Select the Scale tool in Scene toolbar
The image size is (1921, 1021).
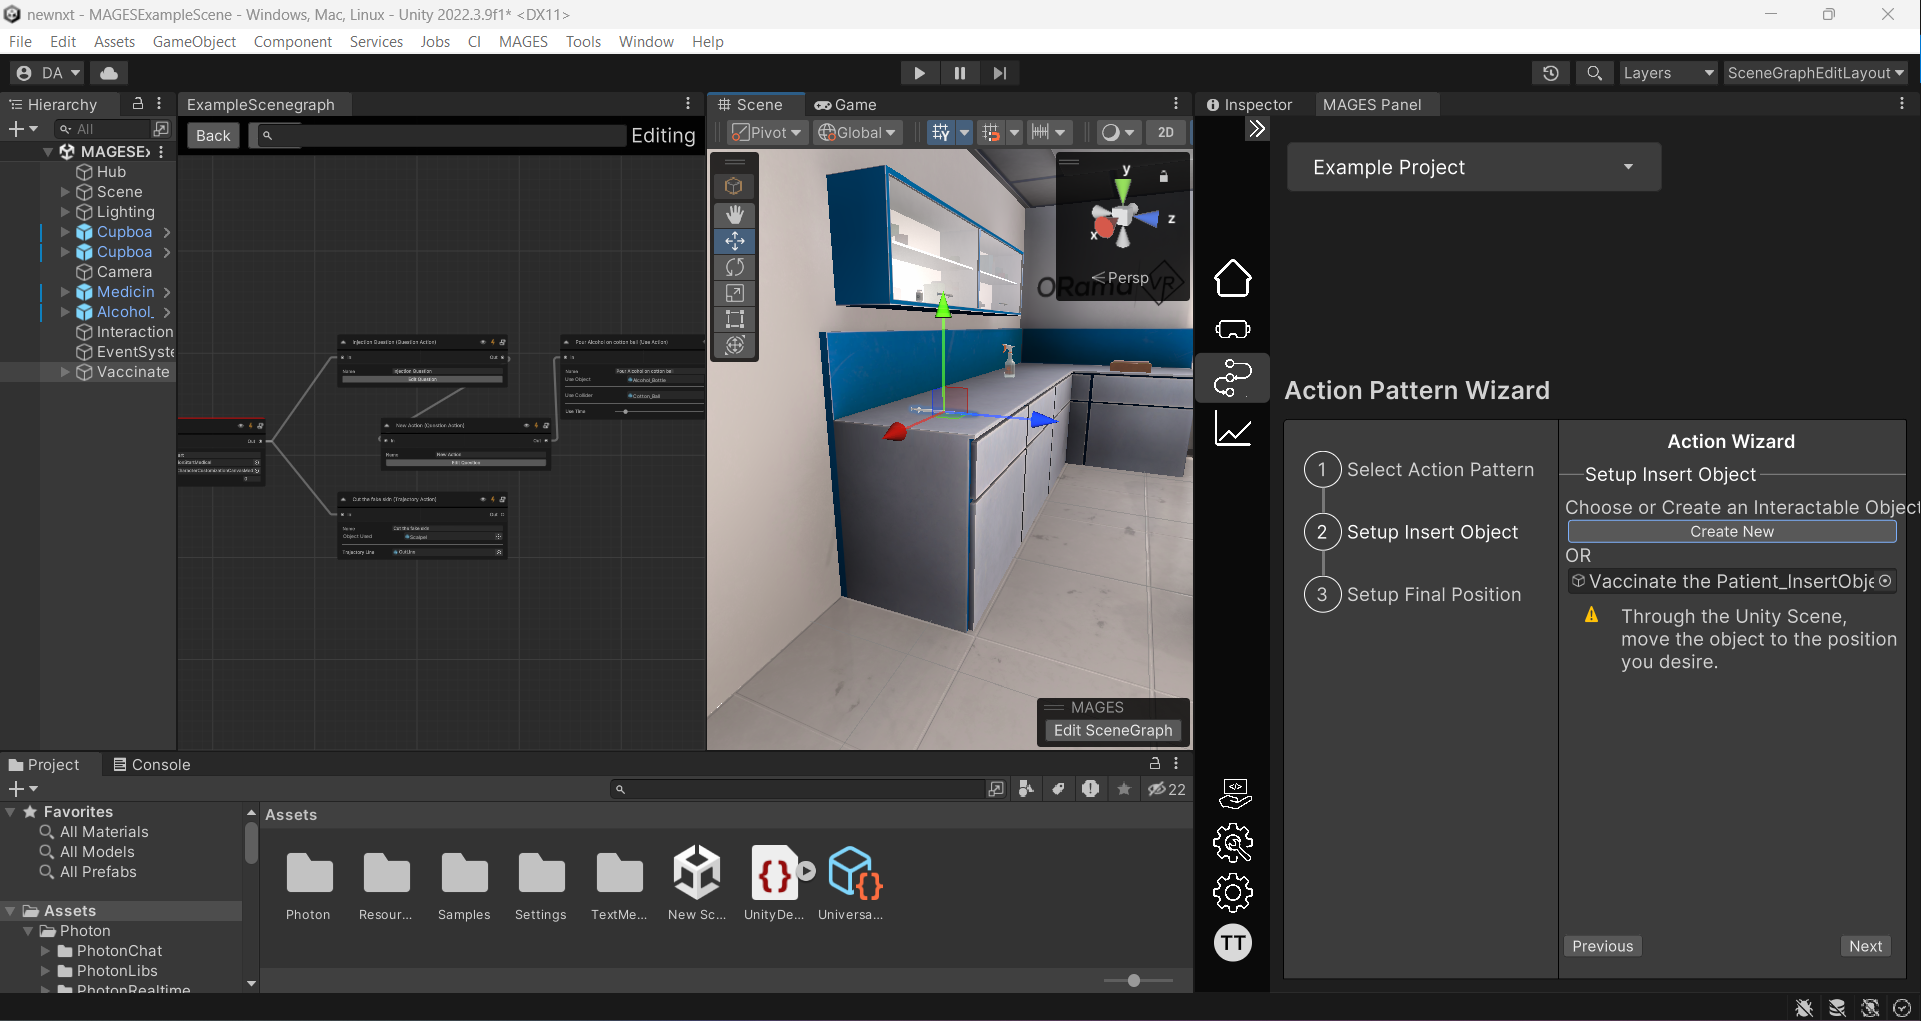pos(735,293)
